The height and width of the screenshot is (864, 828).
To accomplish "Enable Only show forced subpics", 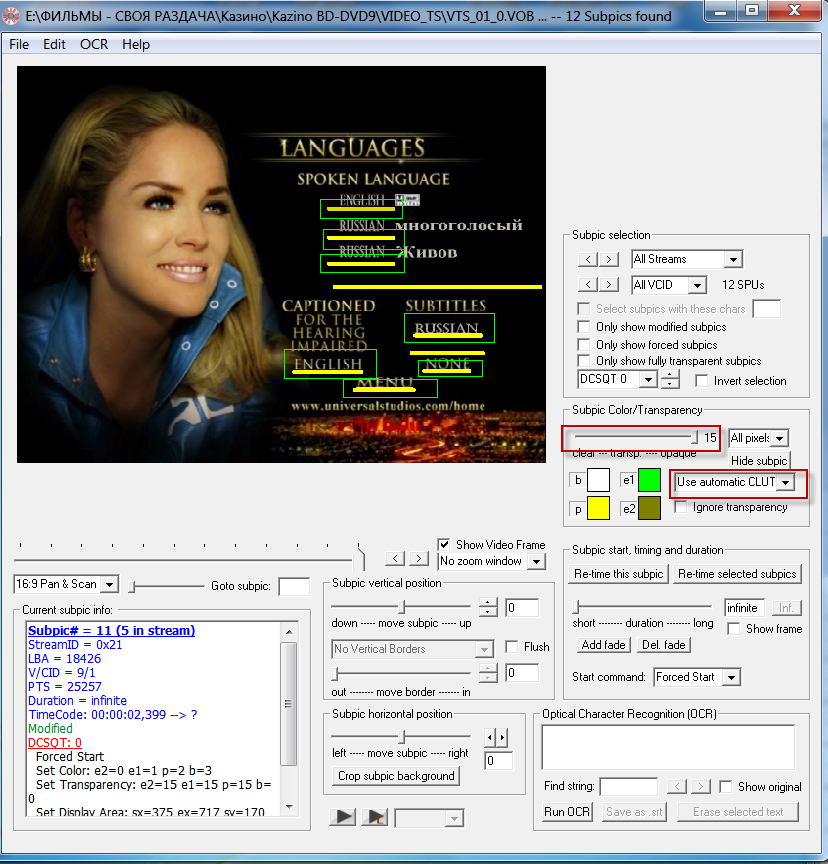I will [583, 344].
